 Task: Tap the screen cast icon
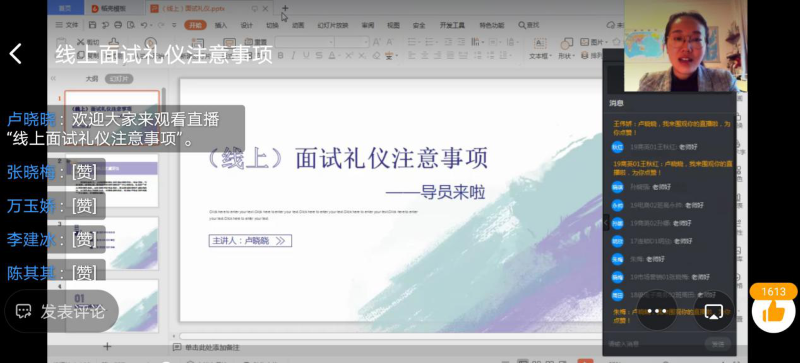(x=713, y=311)
